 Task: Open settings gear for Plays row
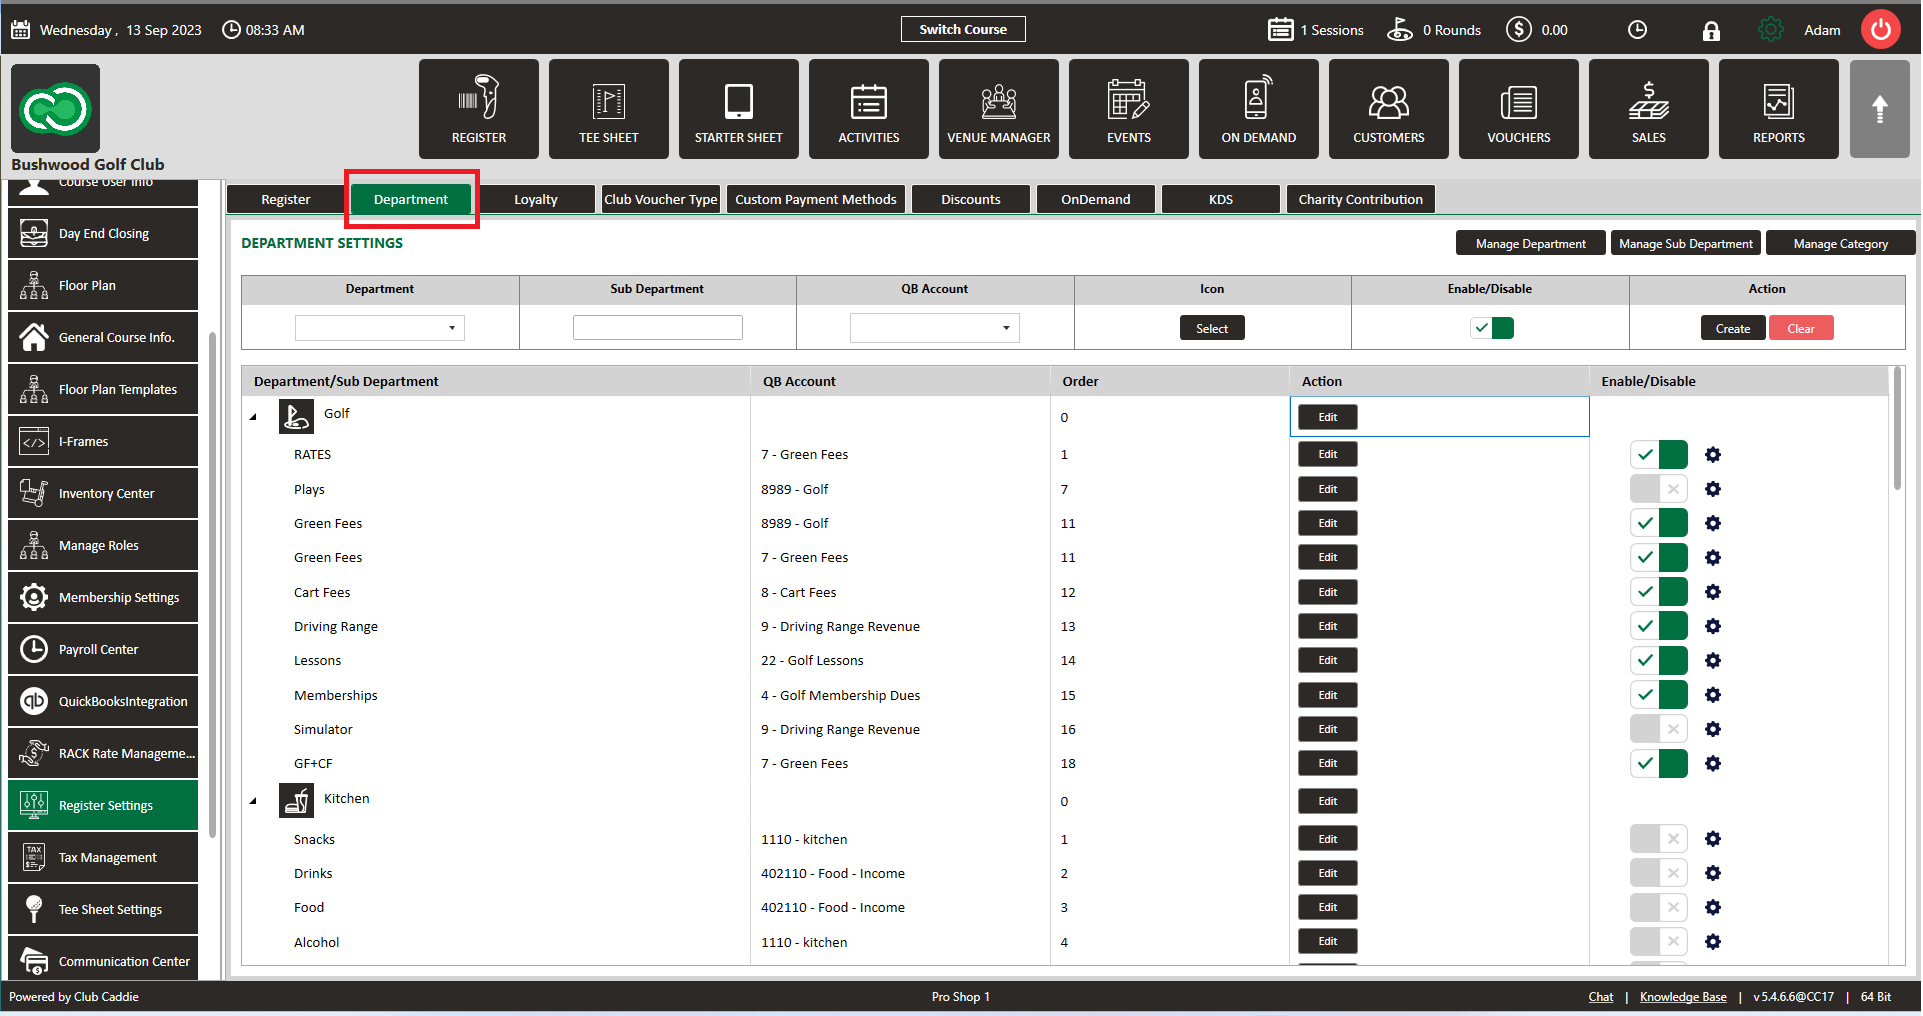pyautogui.click(x=1713, y=489)
